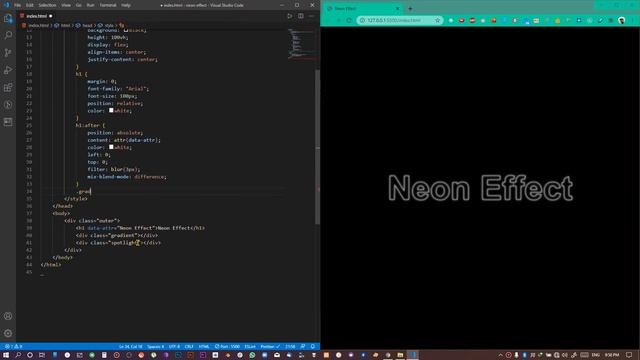The height and width of the screenshot is (360, 640).
Task: Open the Source Control view
Action: click(8, 53)
